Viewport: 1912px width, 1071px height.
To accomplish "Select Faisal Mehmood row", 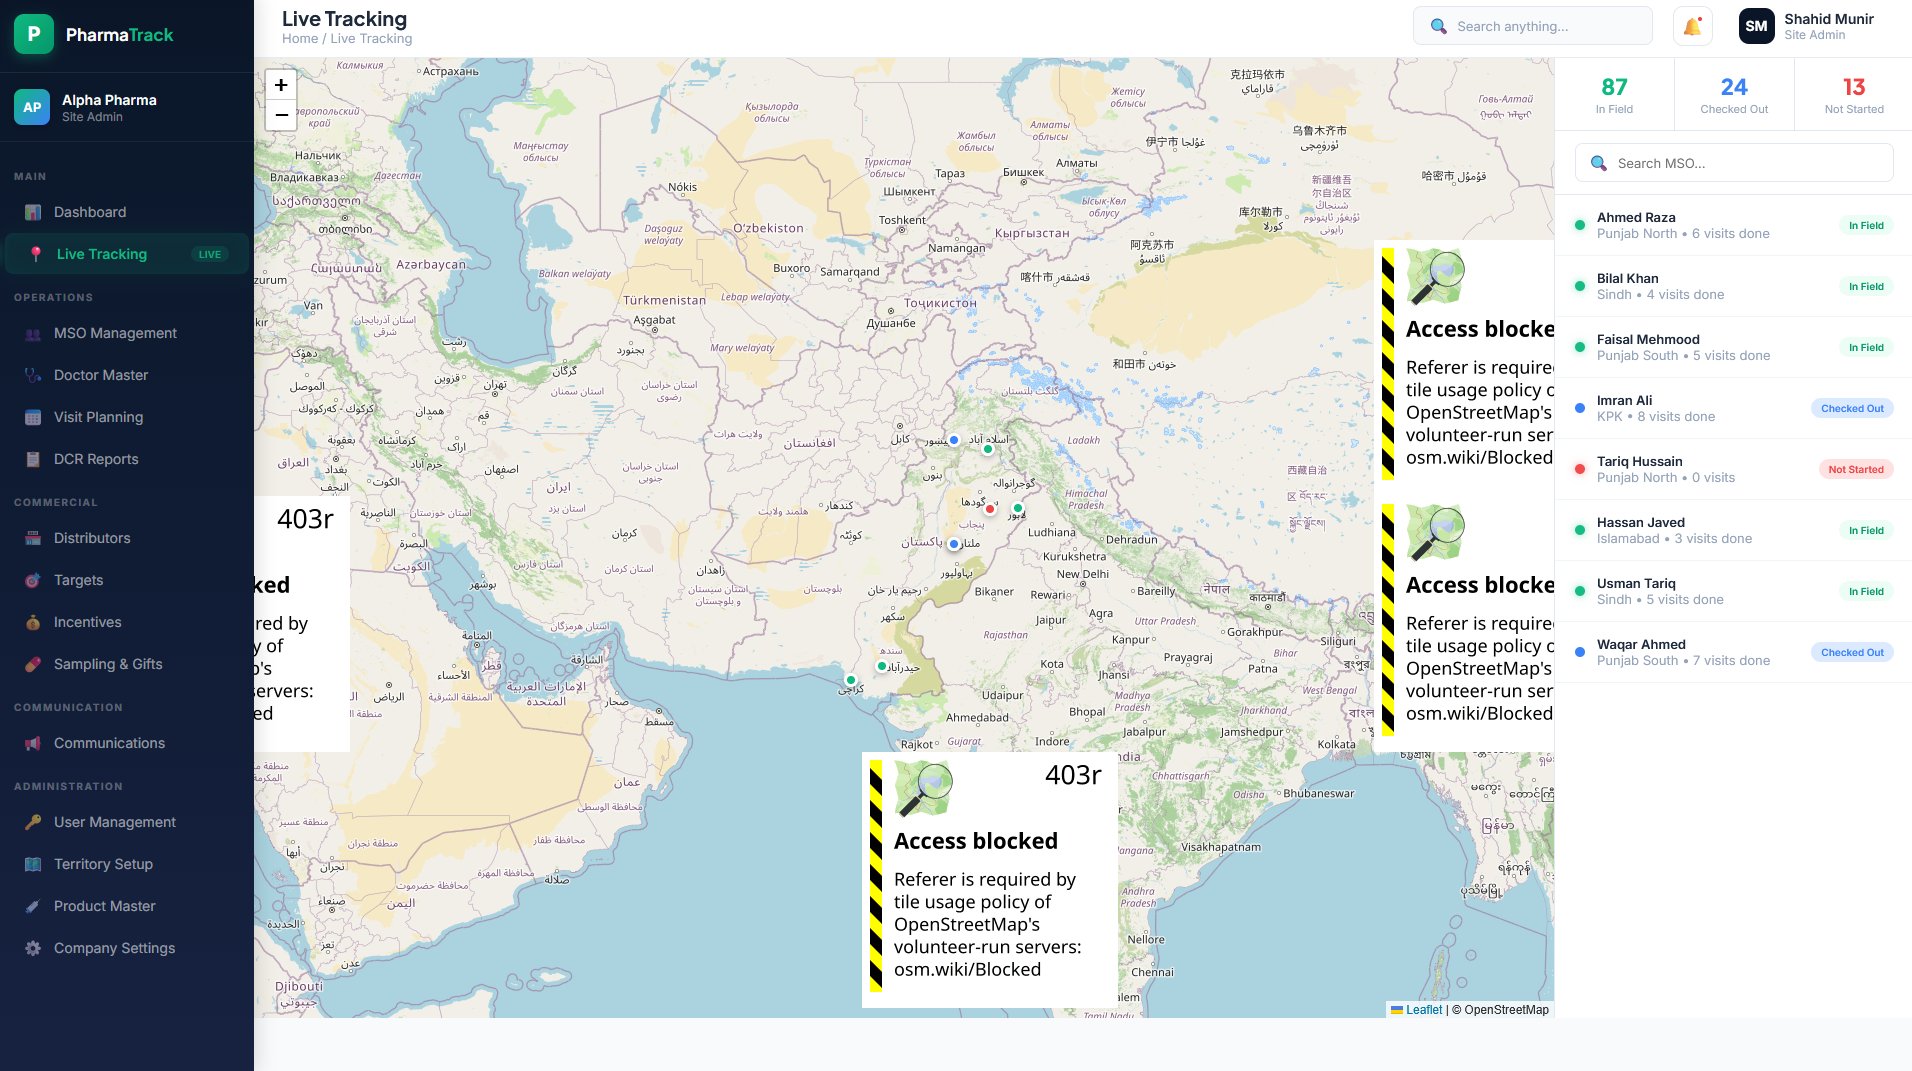I will pyautogui.click(x=1734, y=348).
